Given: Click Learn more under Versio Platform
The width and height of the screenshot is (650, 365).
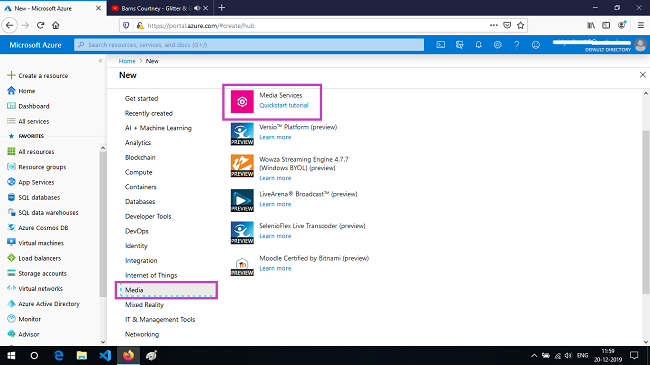Looking at the screenshot, I should [275, 137].
